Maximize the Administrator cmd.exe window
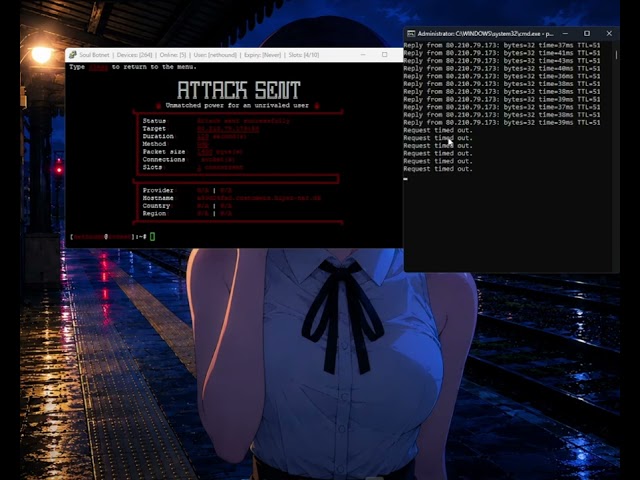 click(x=587, y=33)
